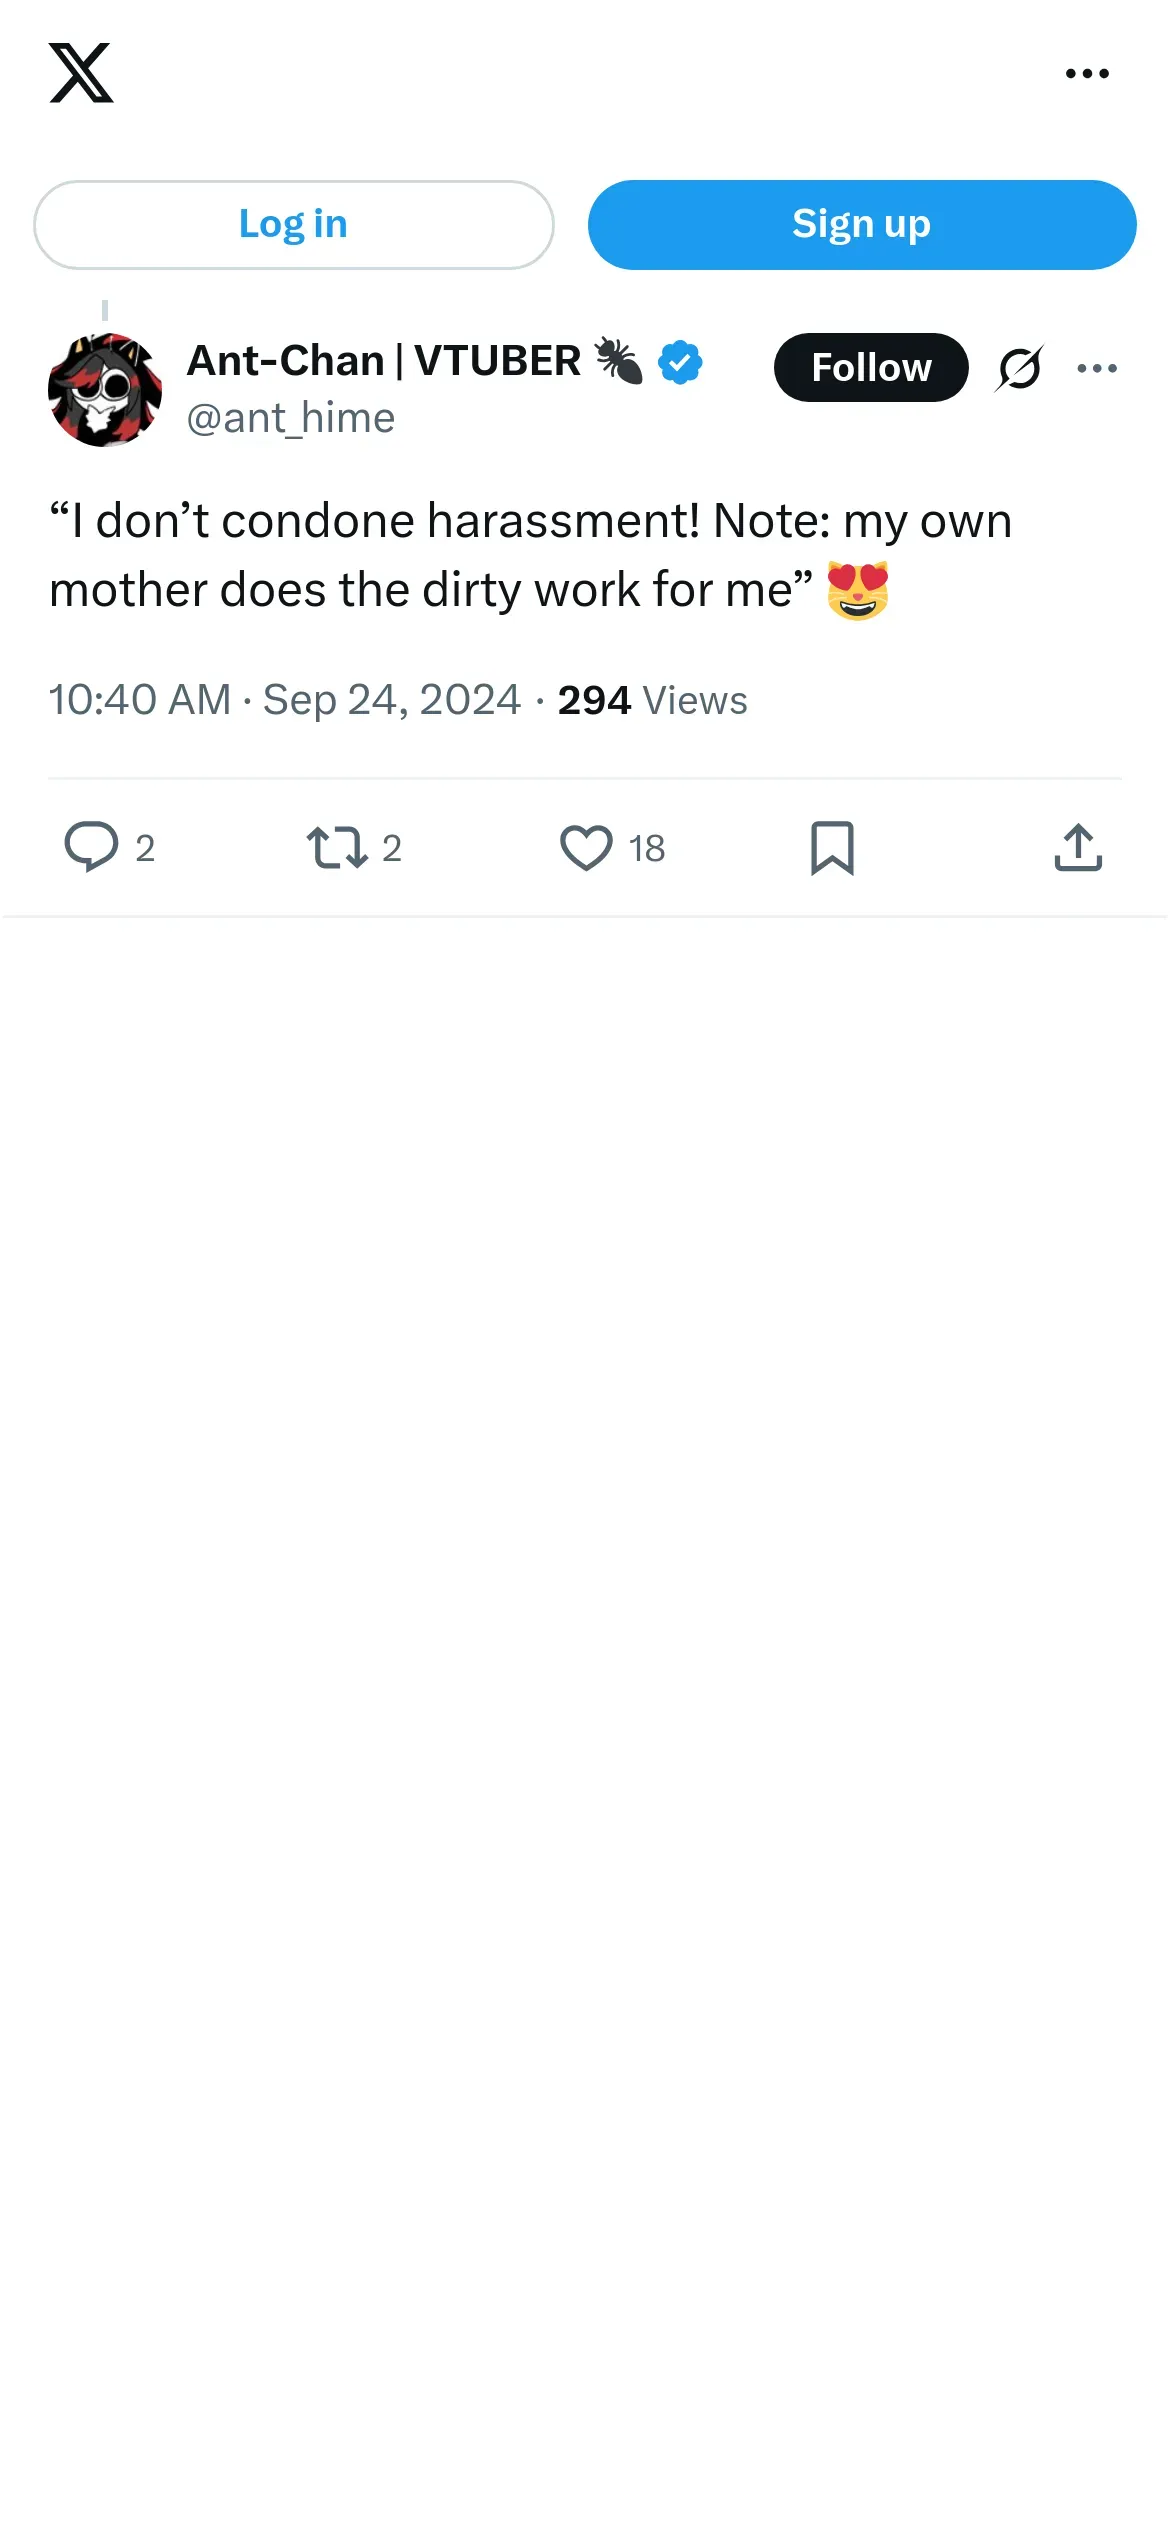Open Ant-Chan | VTUBER display name link
This screenshot has height=2532, width=1170.
384,360
